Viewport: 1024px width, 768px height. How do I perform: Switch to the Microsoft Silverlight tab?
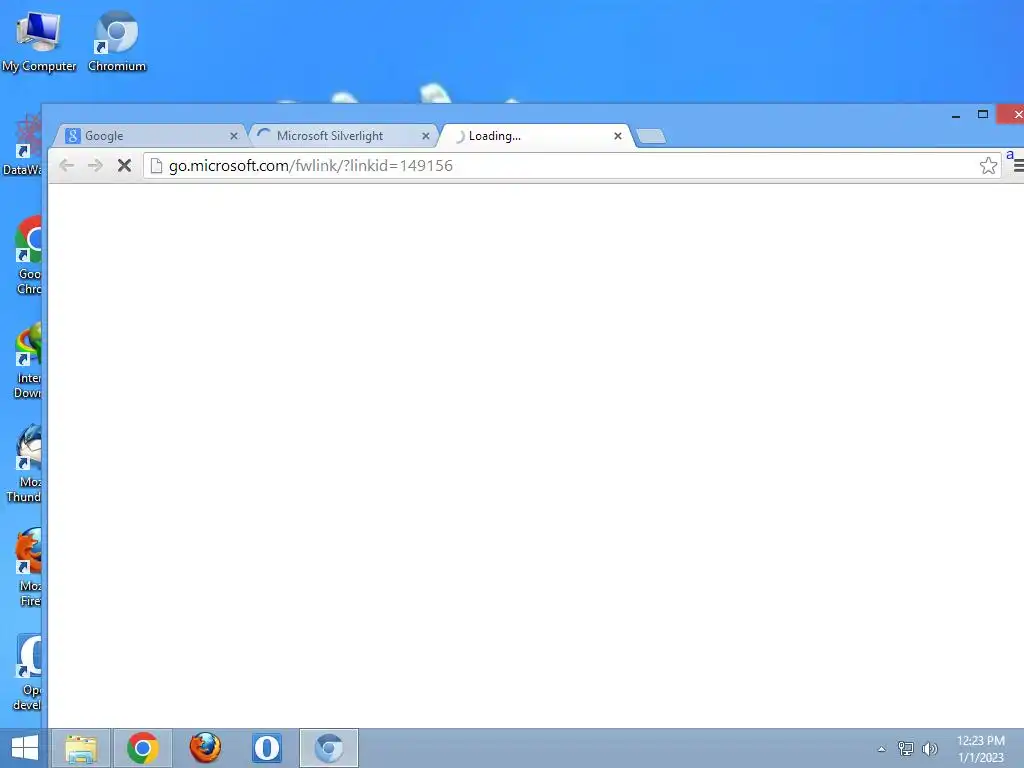click(x=342, y=136)
